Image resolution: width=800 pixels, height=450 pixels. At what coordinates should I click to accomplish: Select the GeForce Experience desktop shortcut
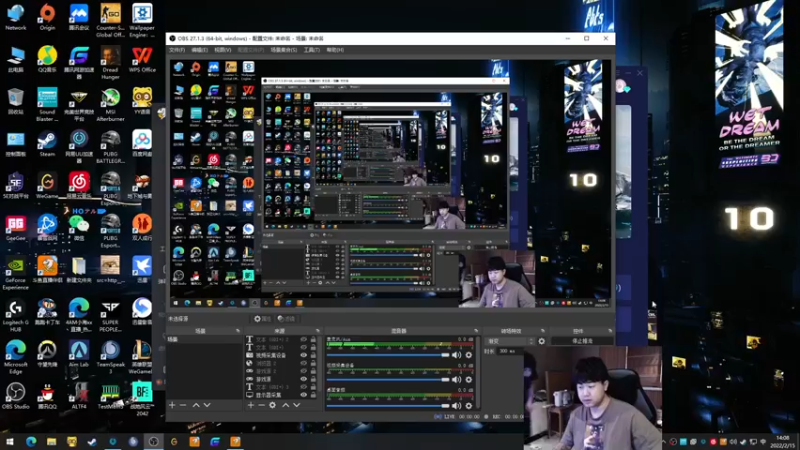(15, 273)
